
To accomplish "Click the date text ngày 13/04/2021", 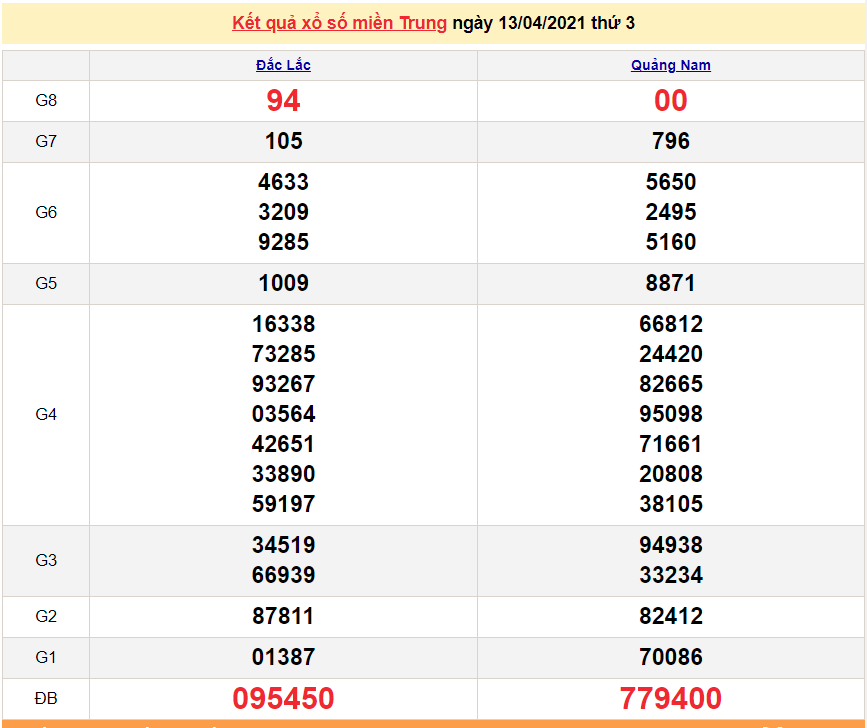I will (x=518, y=23).
